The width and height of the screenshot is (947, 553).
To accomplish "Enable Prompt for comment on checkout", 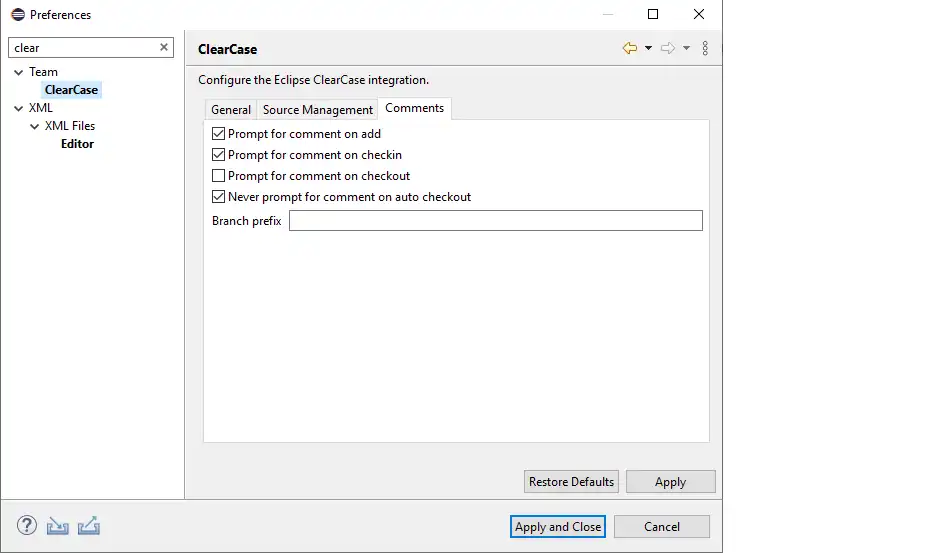I will point(219,176).
